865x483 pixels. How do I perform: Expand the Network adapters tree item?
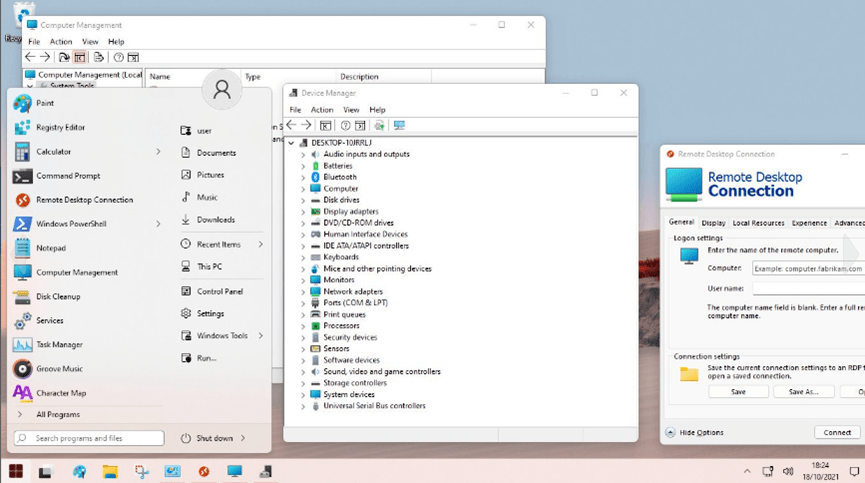303,291
